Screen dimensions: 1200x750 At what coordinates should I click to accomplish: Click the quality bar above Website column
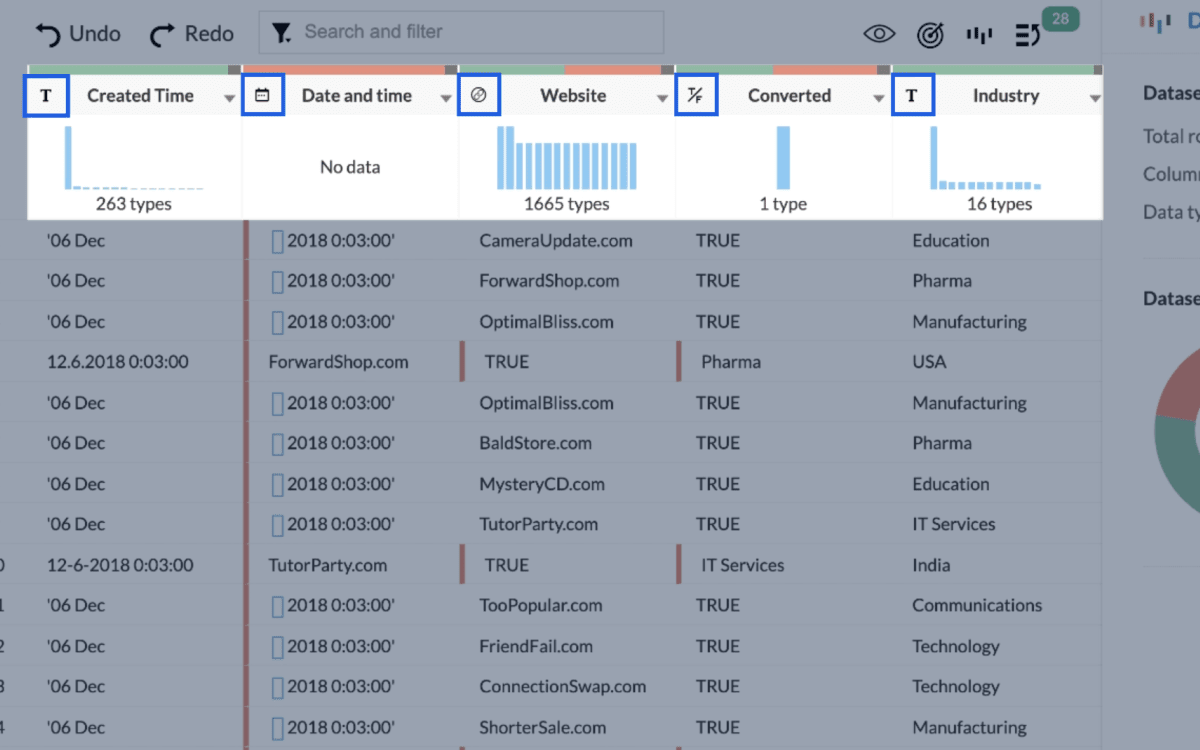[x=567, y=70]
